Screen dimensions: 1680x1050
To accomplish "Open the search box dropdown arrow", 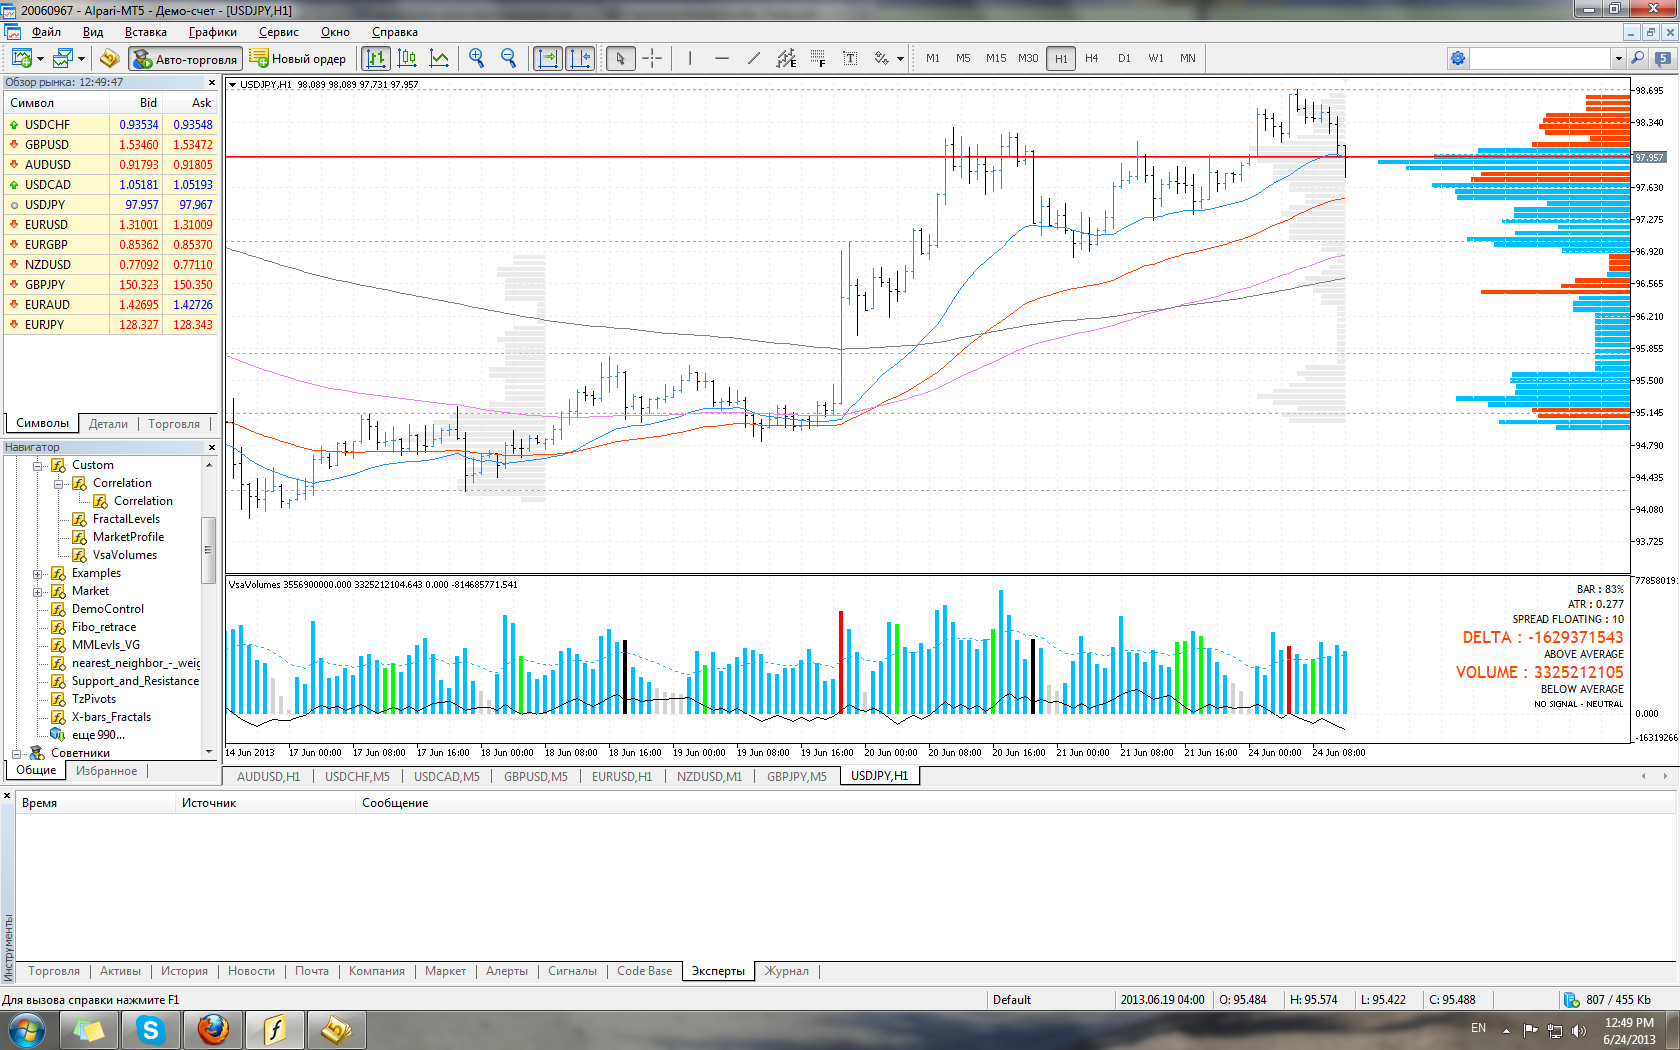I will pyautogui.click(x=1618, y=58).
